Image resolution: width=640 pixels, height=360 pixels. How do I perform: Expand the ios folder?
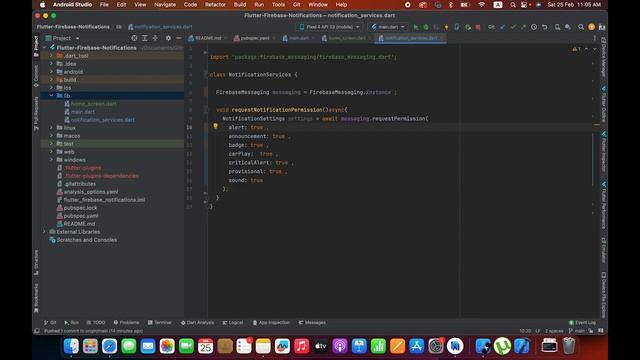pos(51,88)
